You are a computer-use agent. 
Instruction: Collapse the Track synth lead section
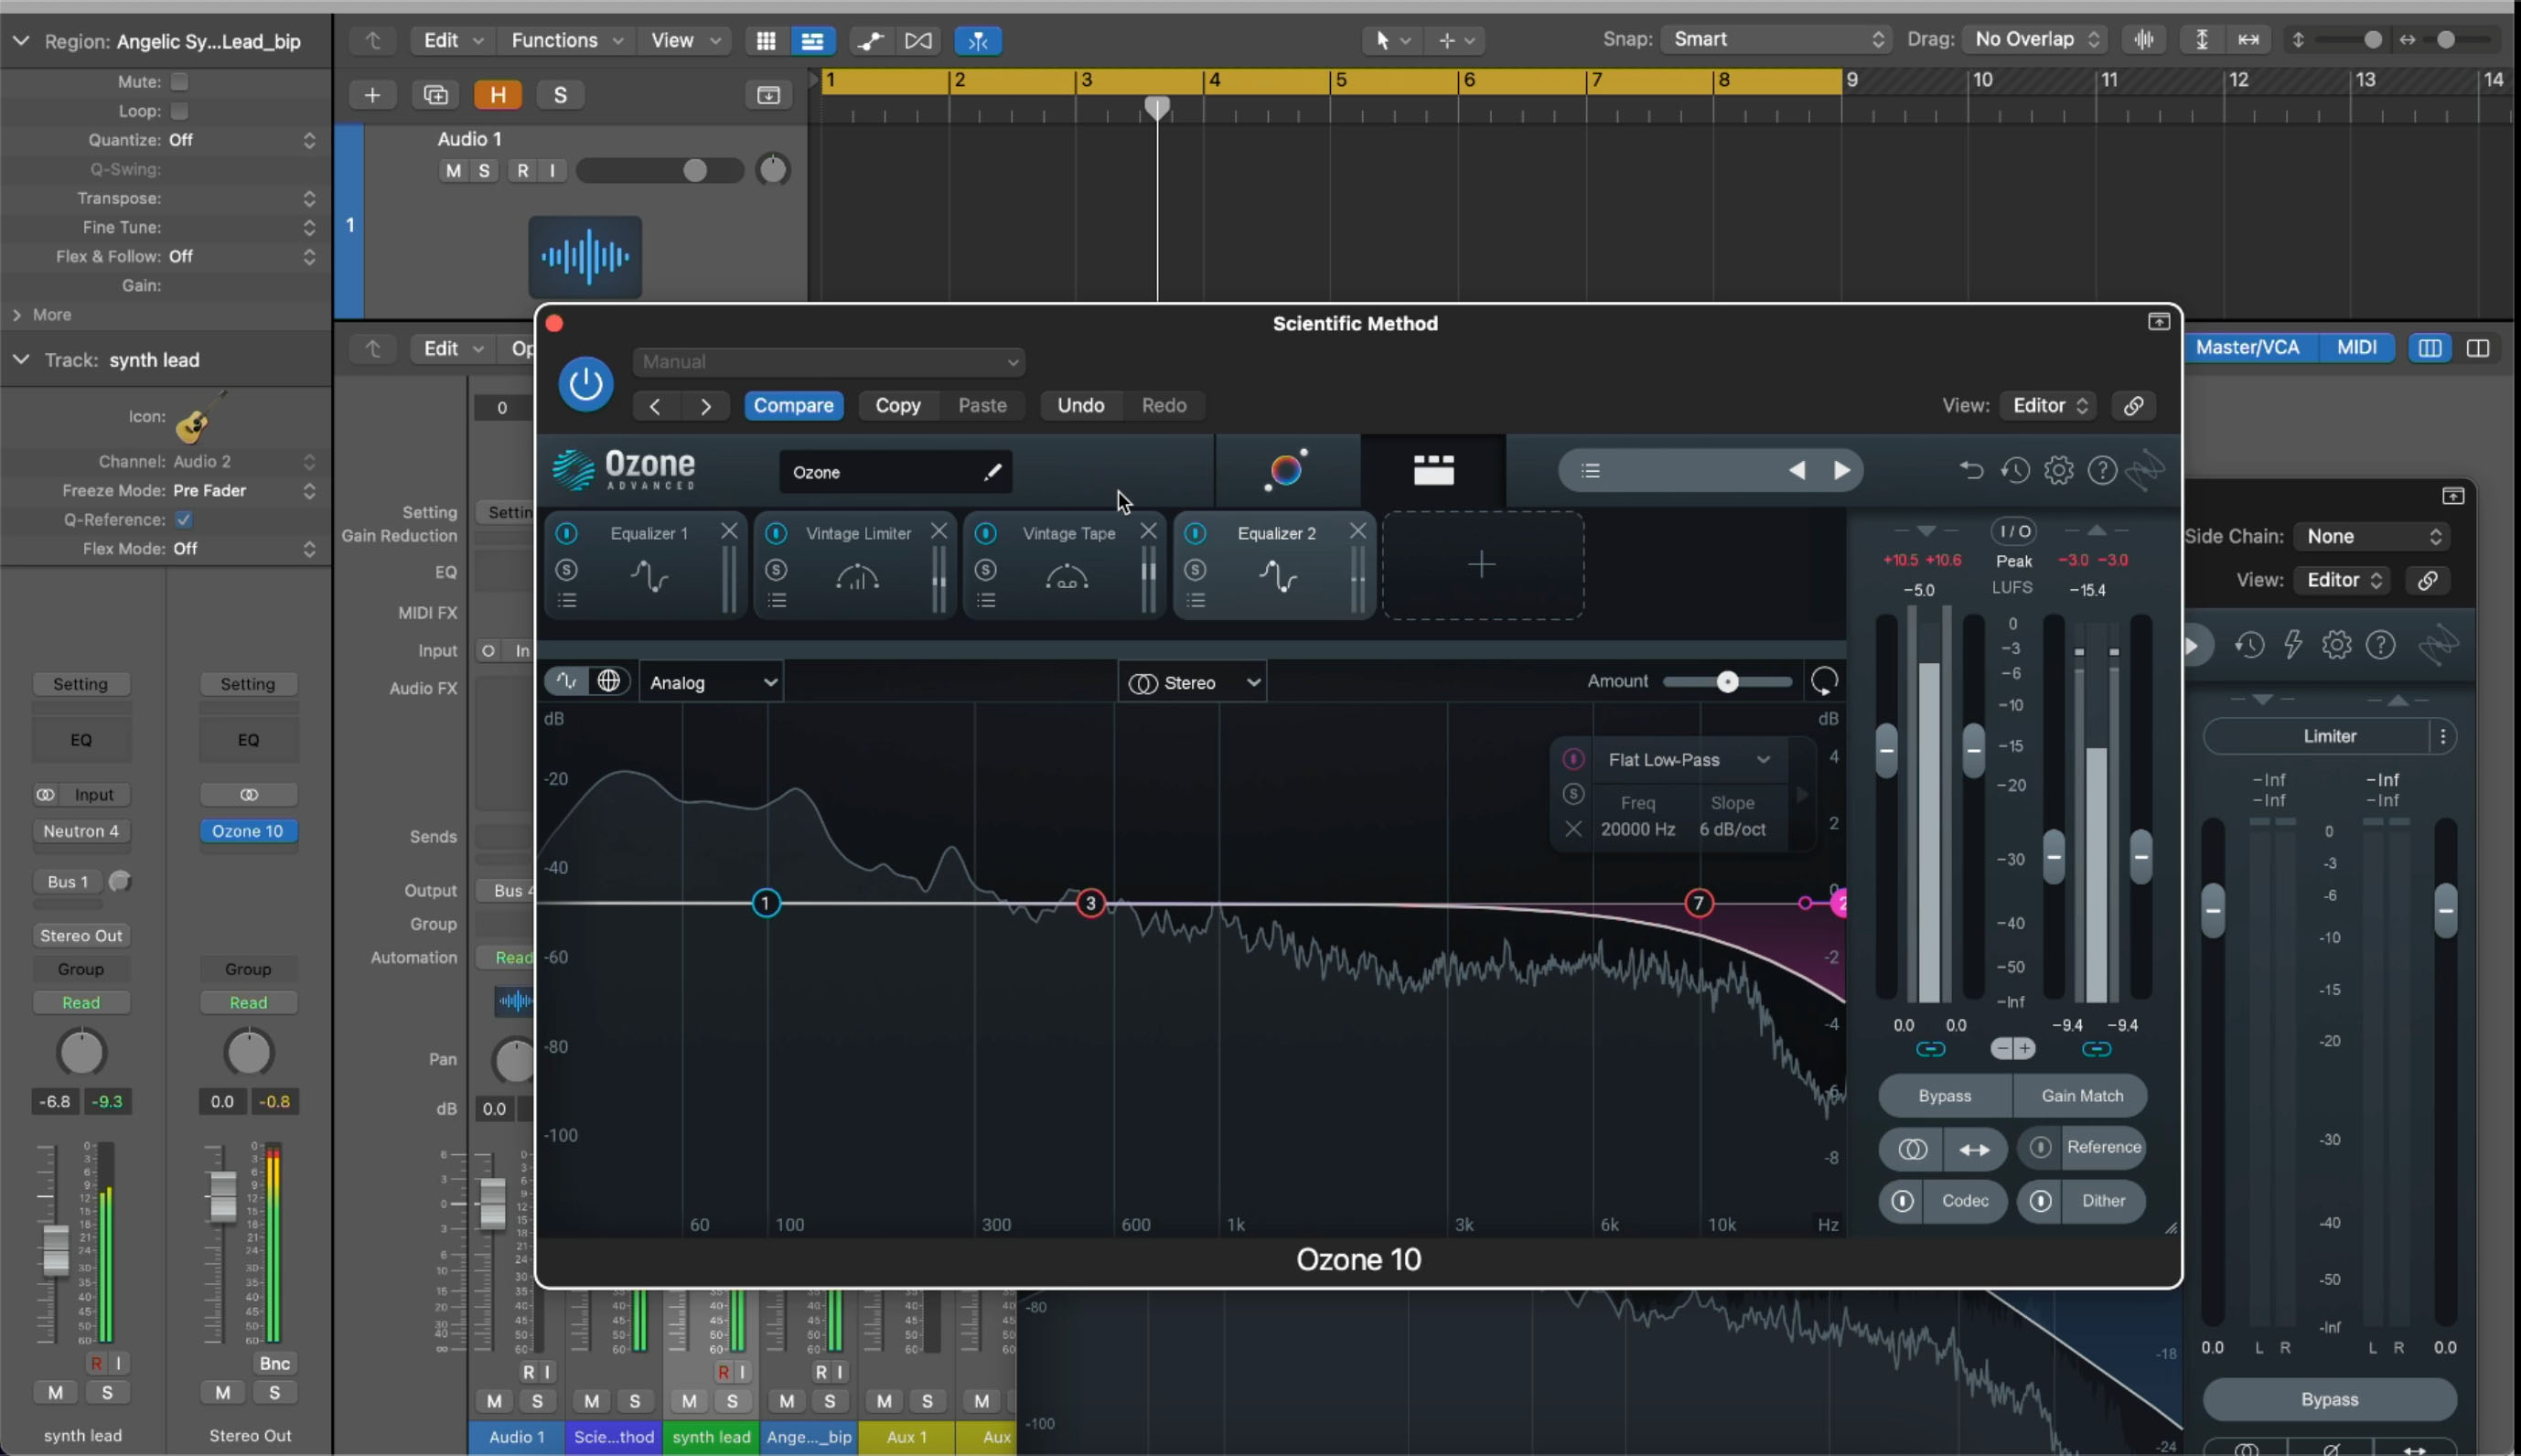tap(20, 359)
